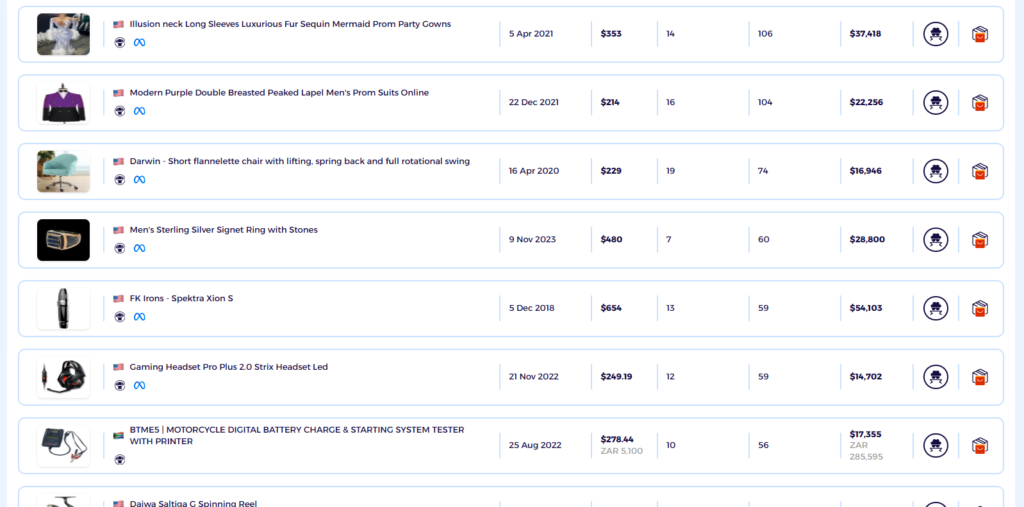Open BTME5 Motorcycle Digital Battery tester title
This screenshot has width=1024, height=507.
(x=296, y=436)
